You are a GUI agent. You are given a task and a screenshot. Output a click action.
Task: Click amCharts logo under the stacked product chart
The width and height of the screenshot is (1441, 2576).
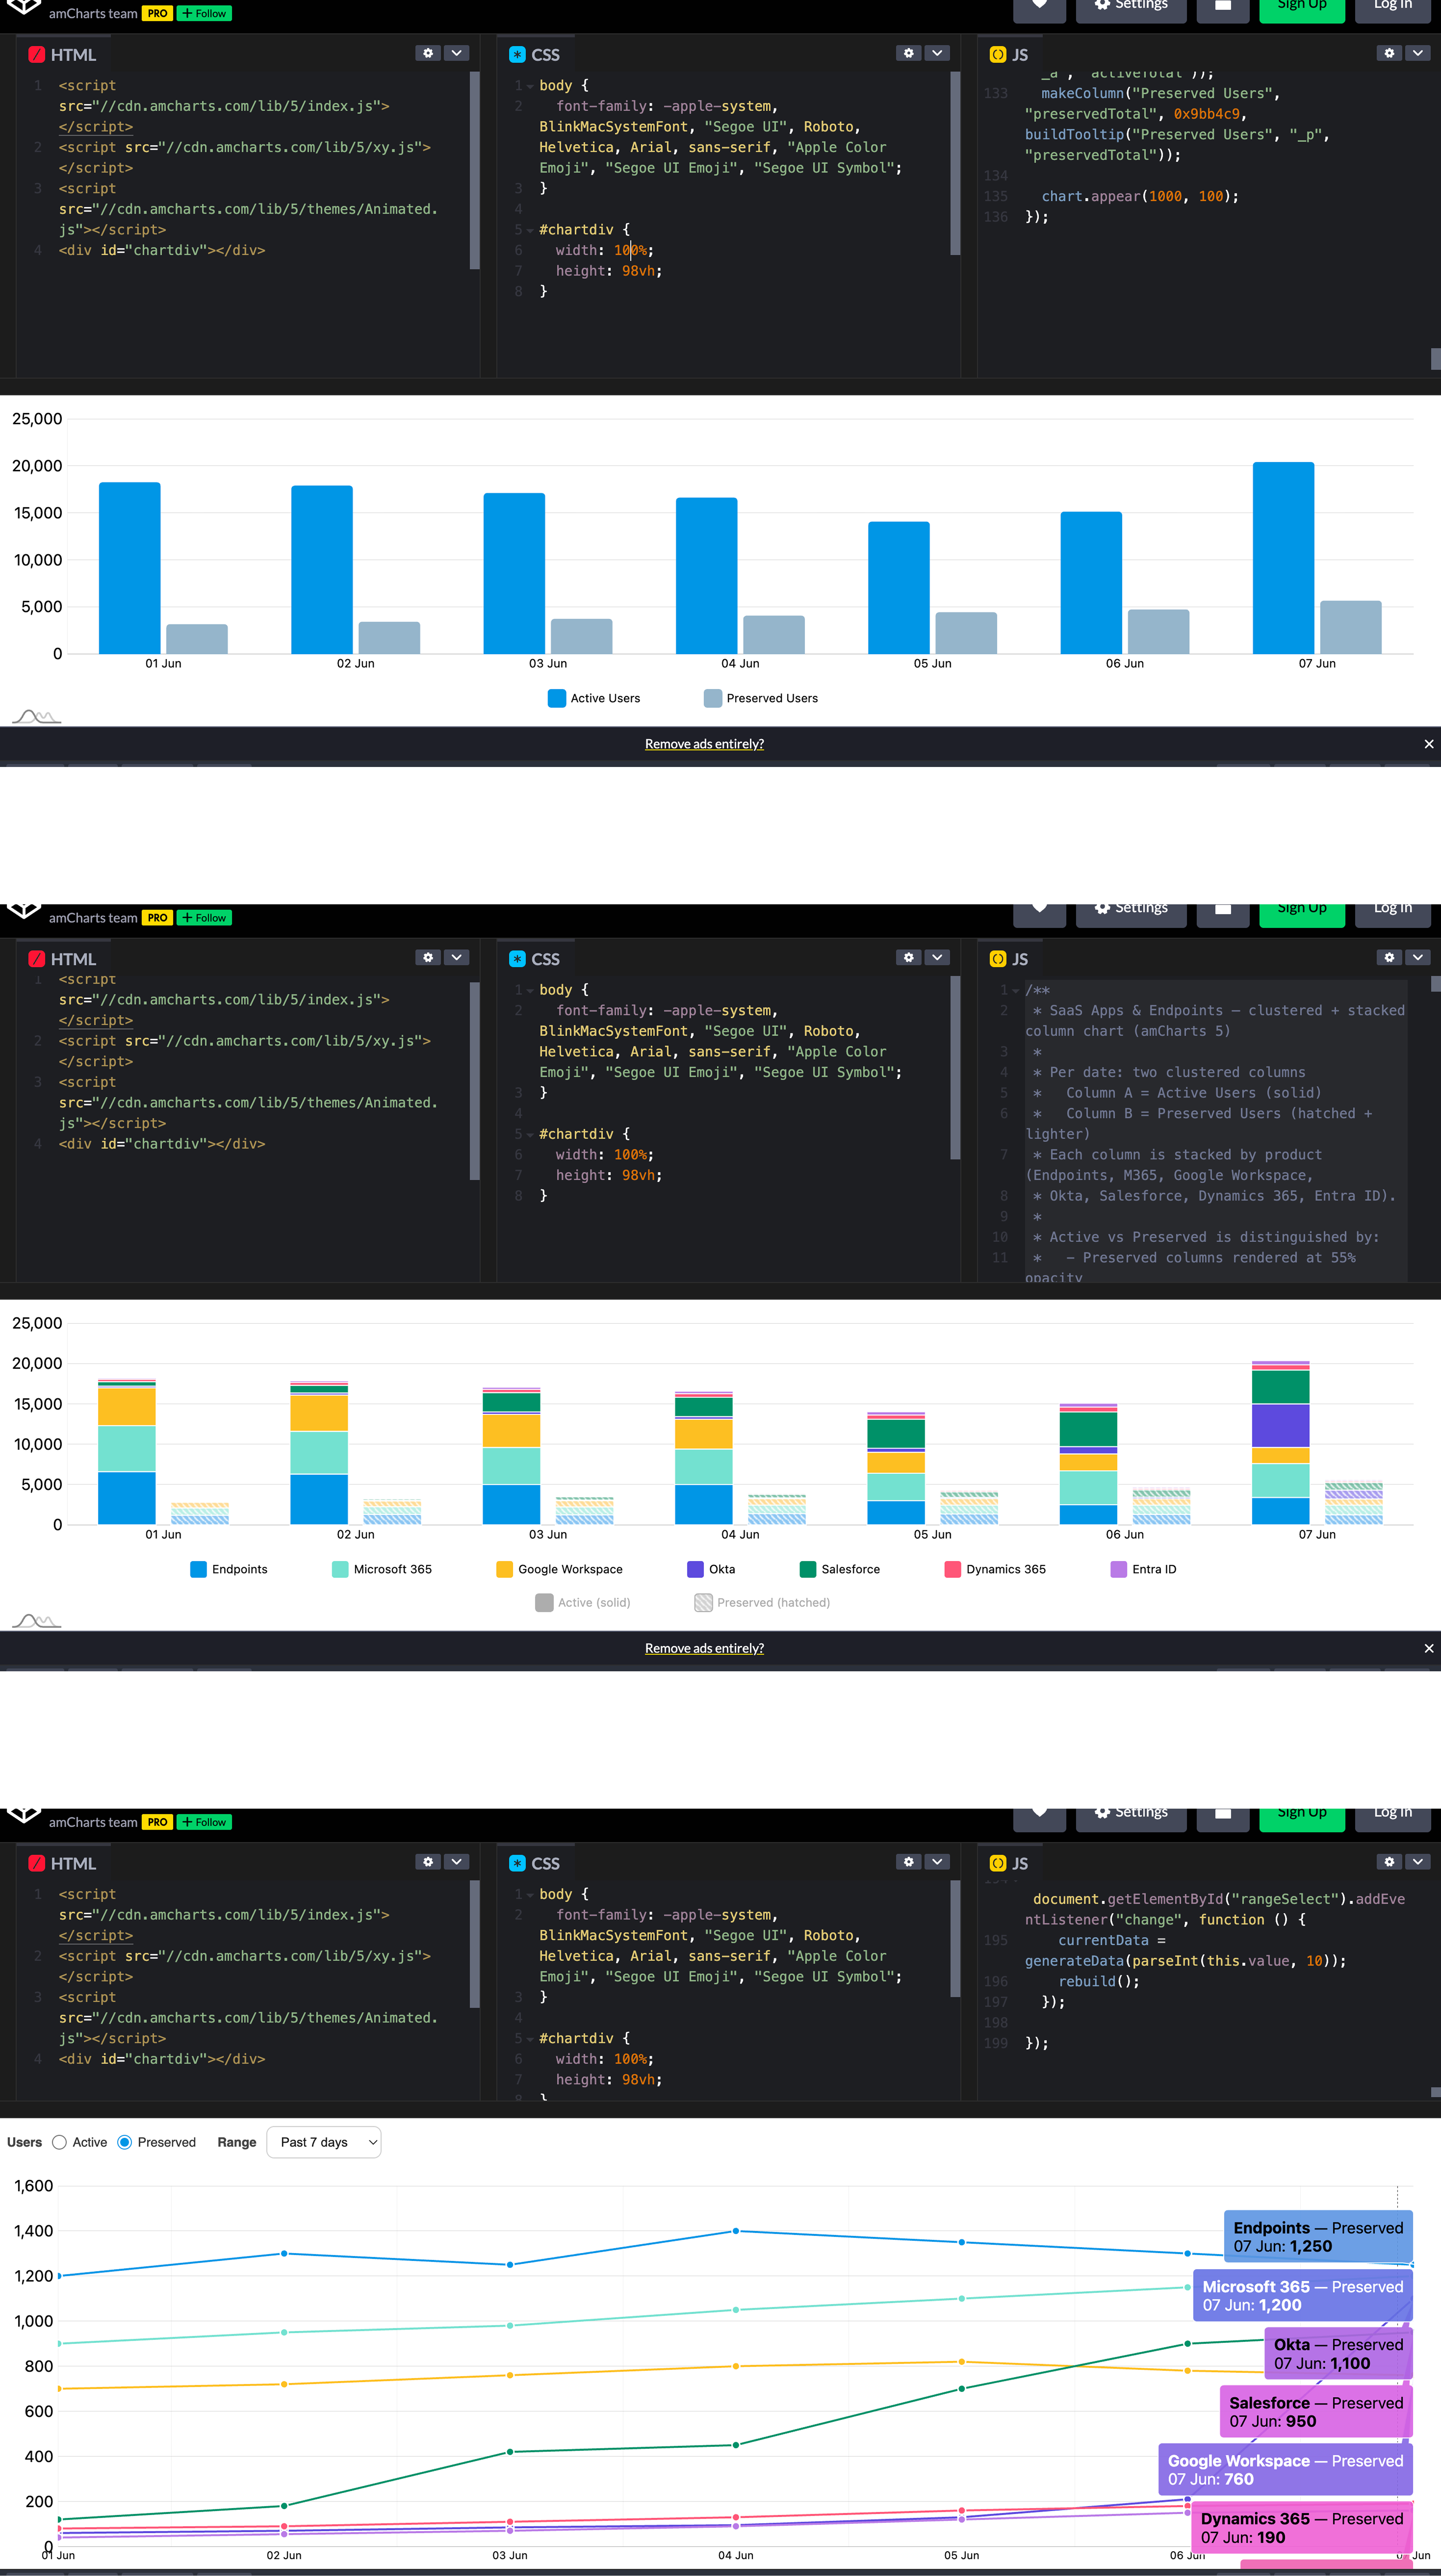(x=37, y=1620)
